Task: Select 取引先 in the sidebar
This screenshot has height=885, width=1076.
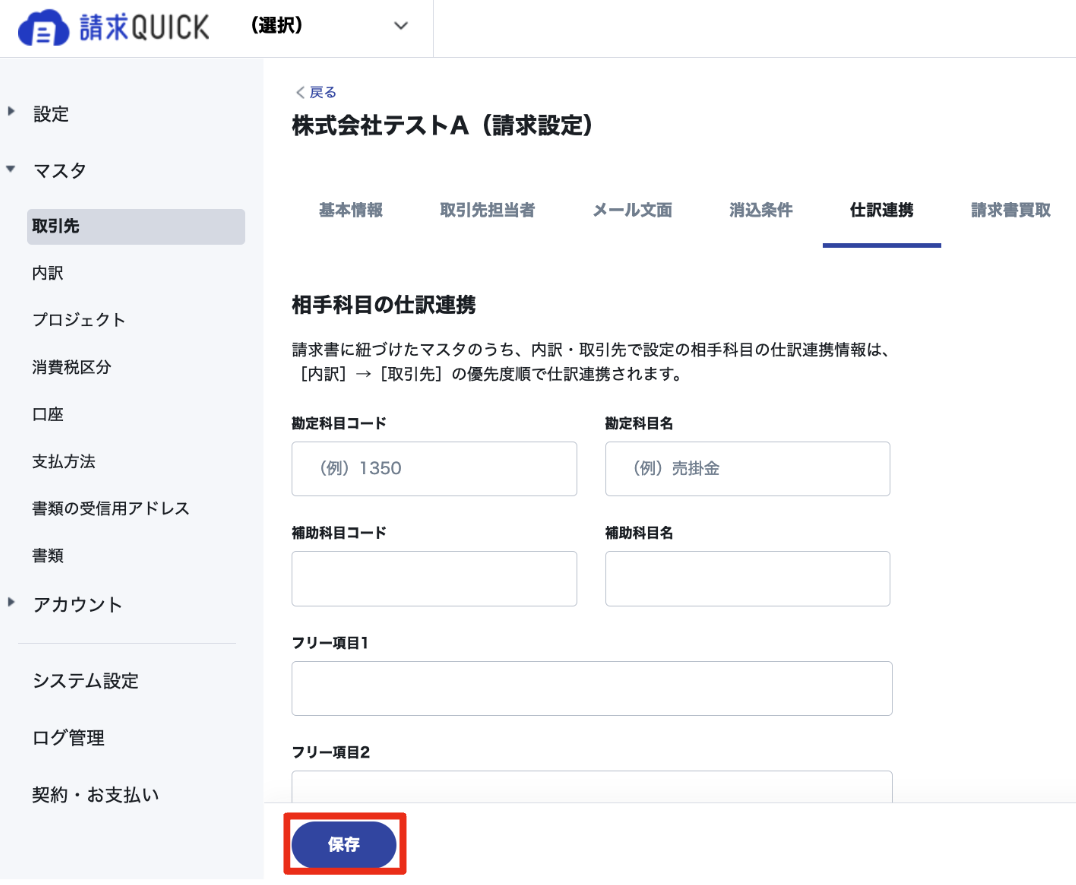Action: coord(136,226)
